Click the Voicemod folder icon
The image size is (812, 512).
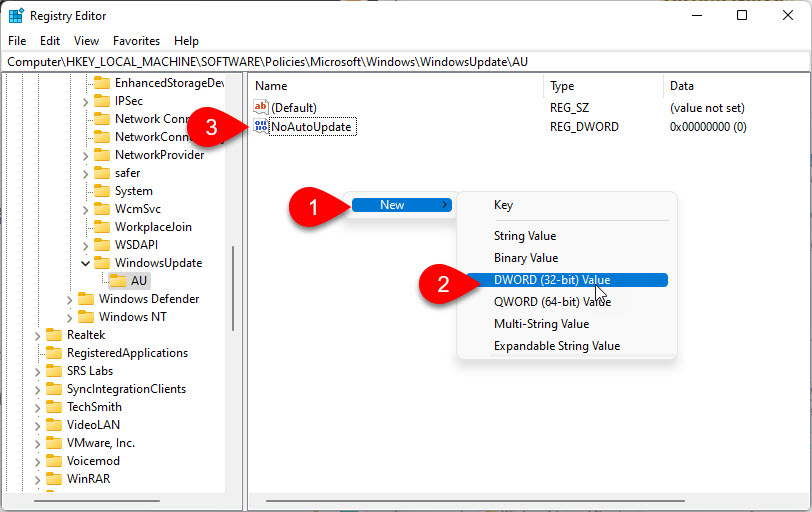54,461
